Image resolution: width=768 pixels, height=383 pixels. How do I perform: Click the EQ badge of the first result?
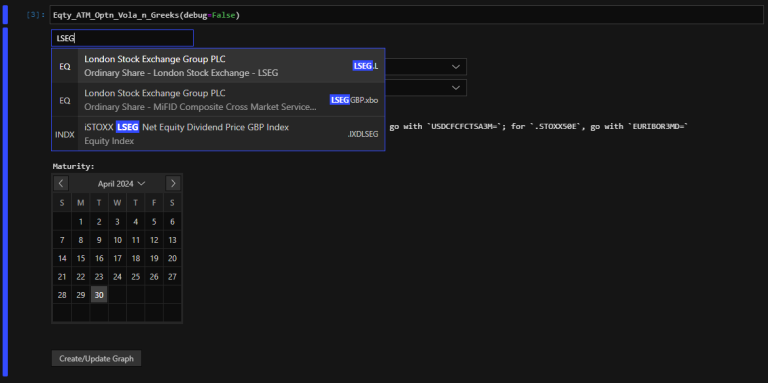[x=65, y=66]
